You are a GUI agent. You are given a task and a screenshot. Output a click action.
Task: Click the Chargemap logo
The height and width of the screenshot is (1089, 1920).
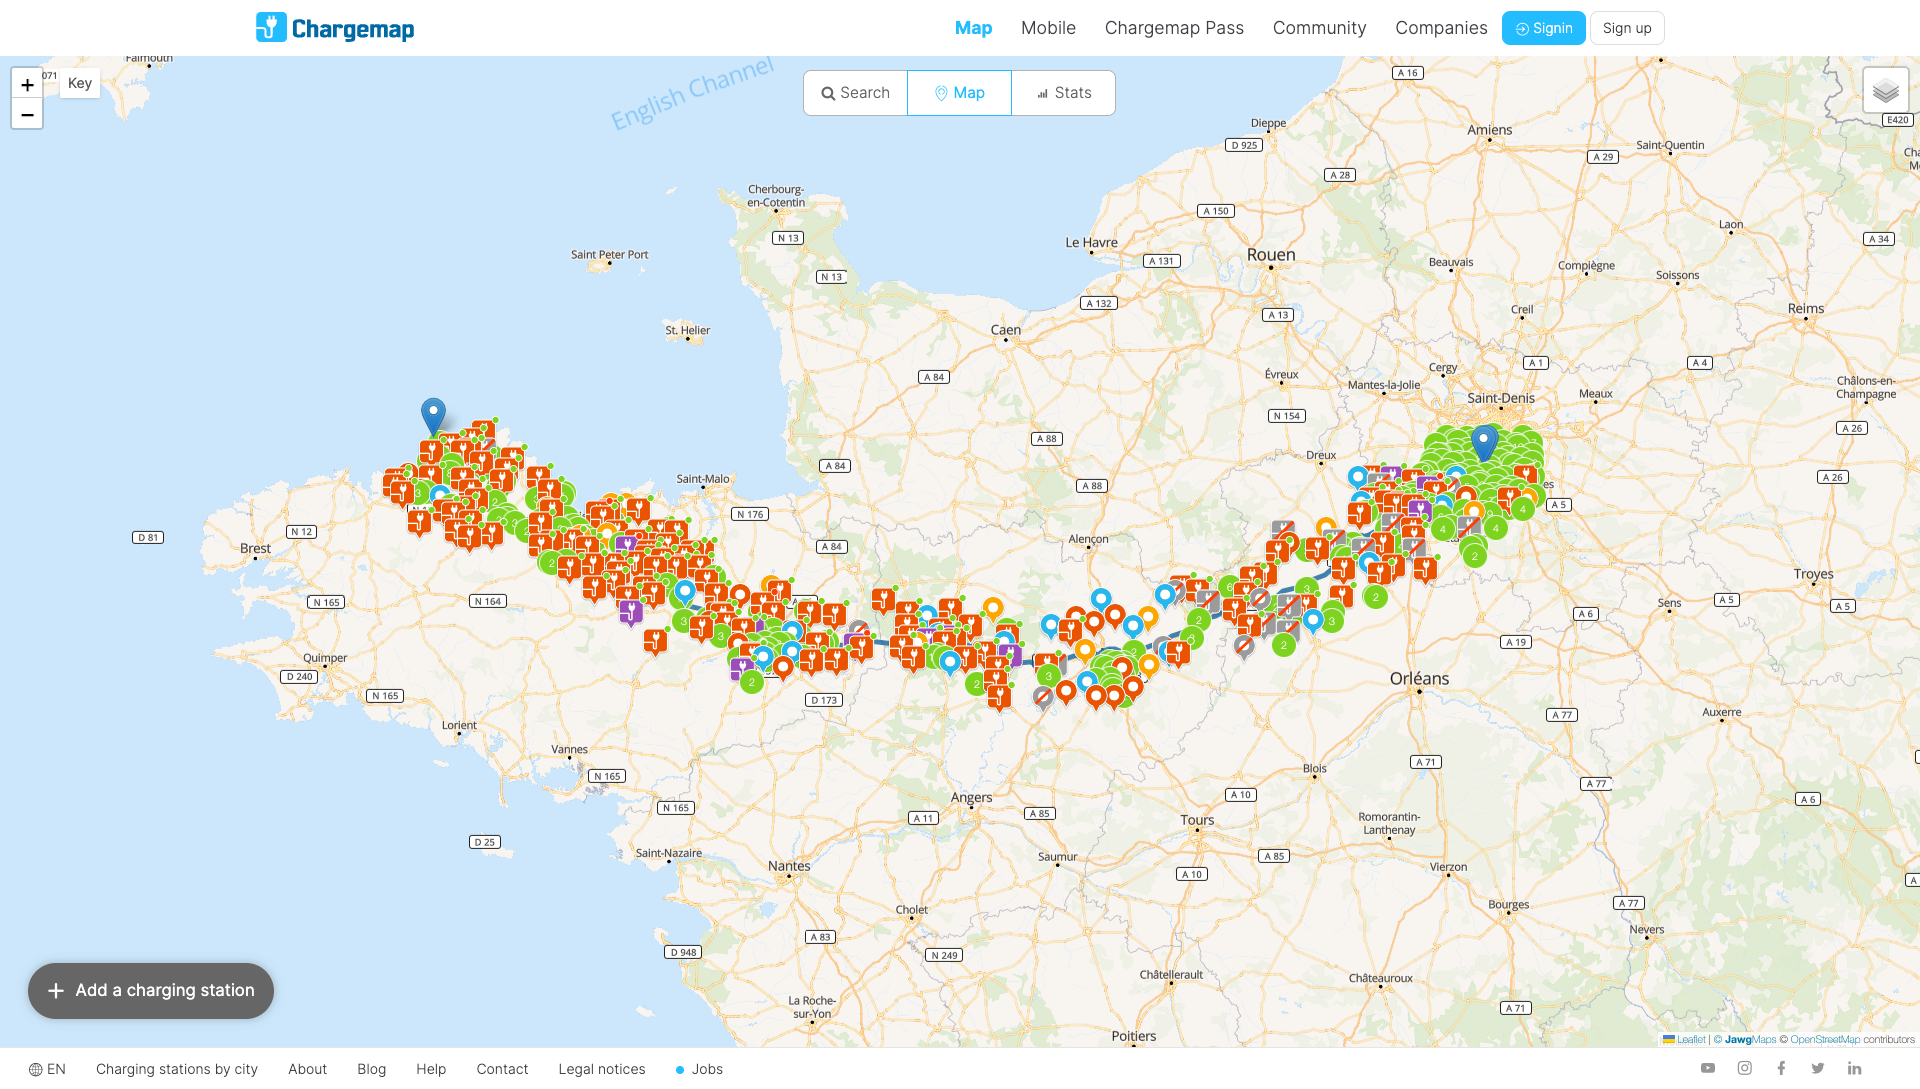click(335, 28)
